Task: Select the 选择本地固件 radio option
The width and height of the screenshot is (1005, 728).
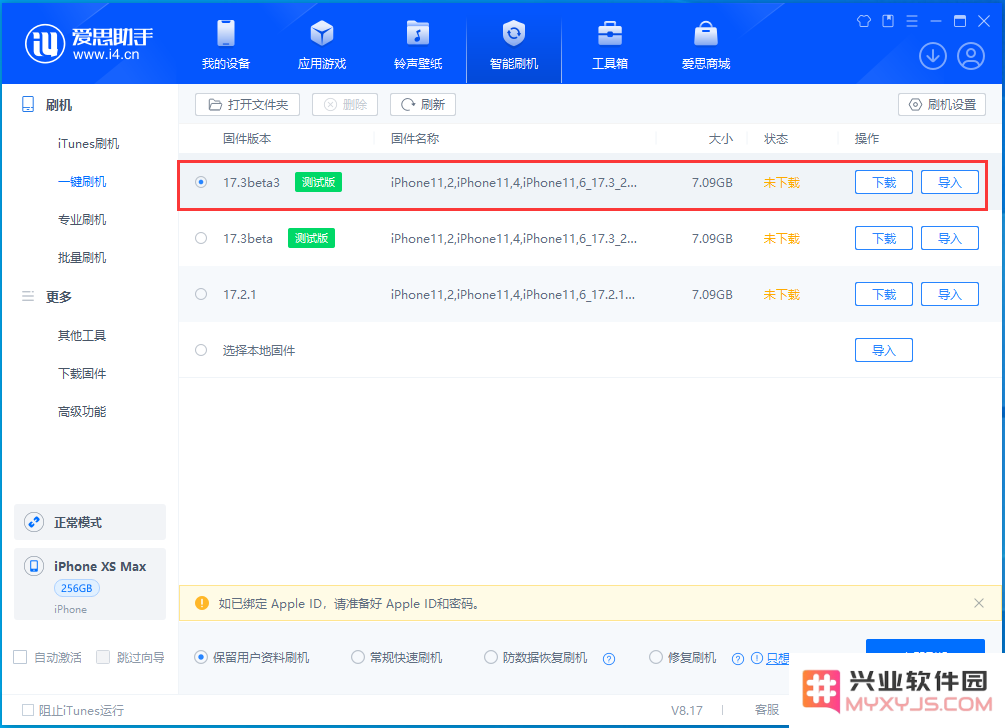Action: coord(201,350)
